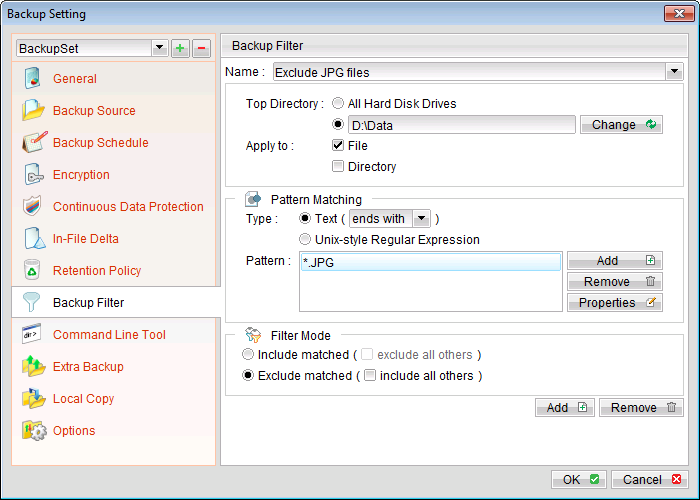Check Apply to Directory checkbox
The width and height of the screenshot is (700, 500).
pos(338,166)
